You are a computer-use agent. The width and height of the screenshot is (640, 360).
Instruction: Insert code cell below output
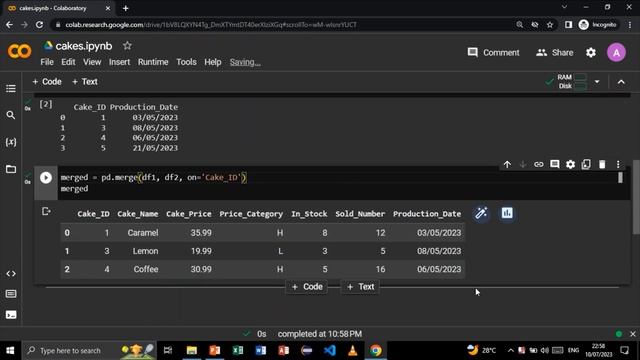(x=307, y=287)
